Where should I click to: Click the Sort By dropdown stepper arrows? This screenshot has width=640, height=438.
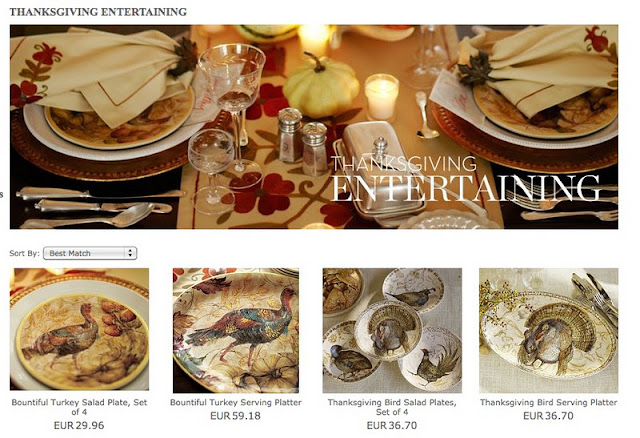[x=130, y=253]
